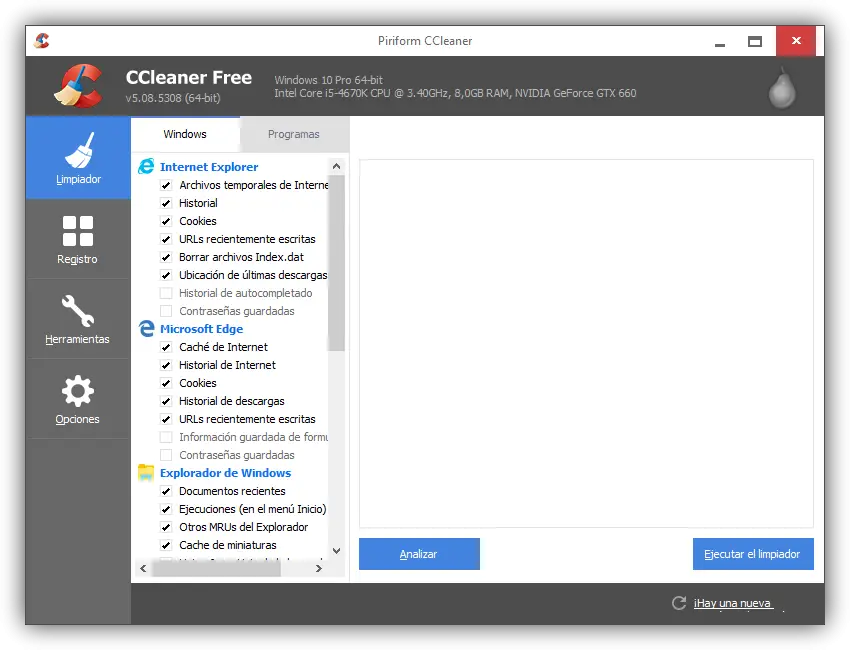Open the Herramientas wrench section

coord(78,319)
